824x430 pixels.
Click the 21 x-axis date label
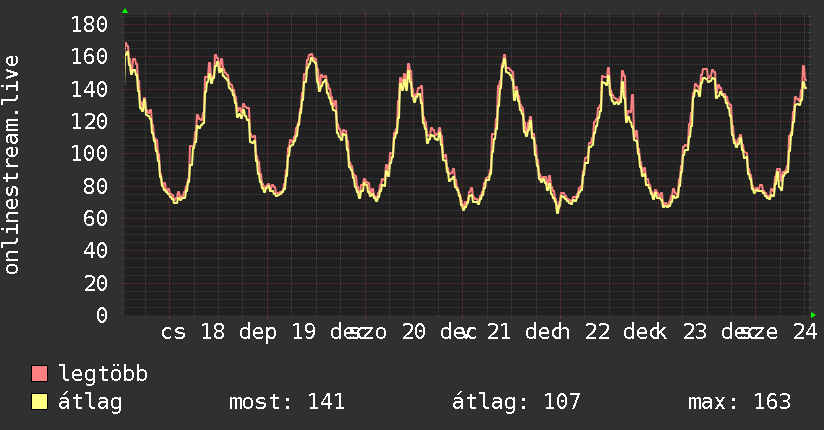point(498,332)
